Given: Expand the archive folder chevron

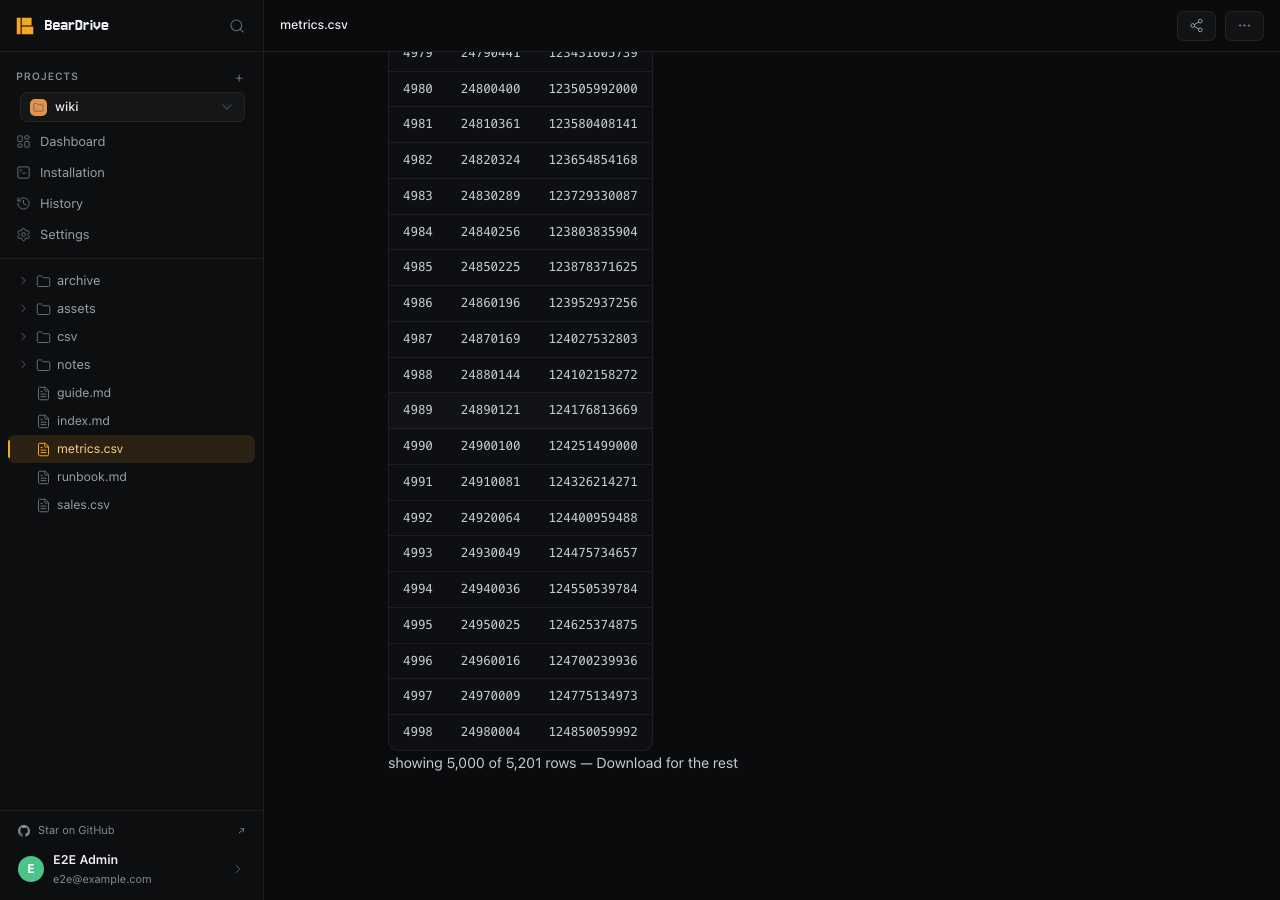Looking at the screenshot, I should point(23,281).
